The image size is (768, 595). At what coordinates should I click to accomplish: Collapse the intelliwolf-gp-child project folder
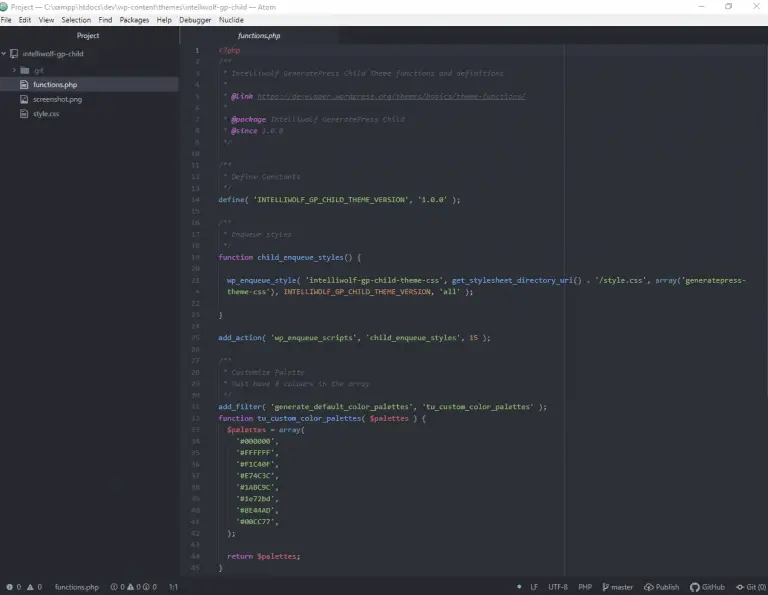click(4, 53)
